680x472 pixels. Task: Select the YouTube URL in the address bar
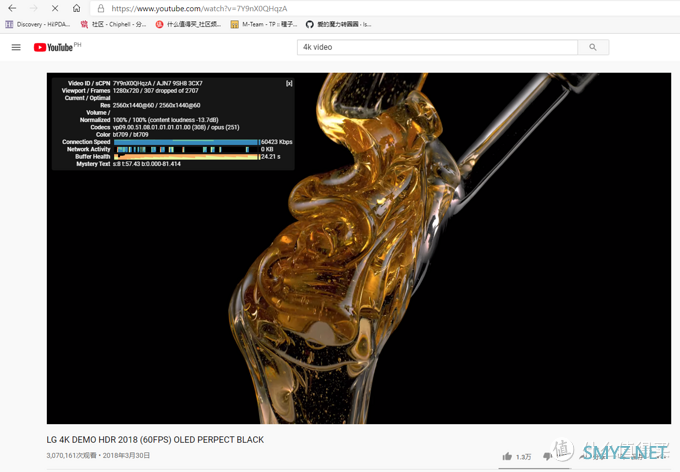pyautogui.click(x=199, y=8)
